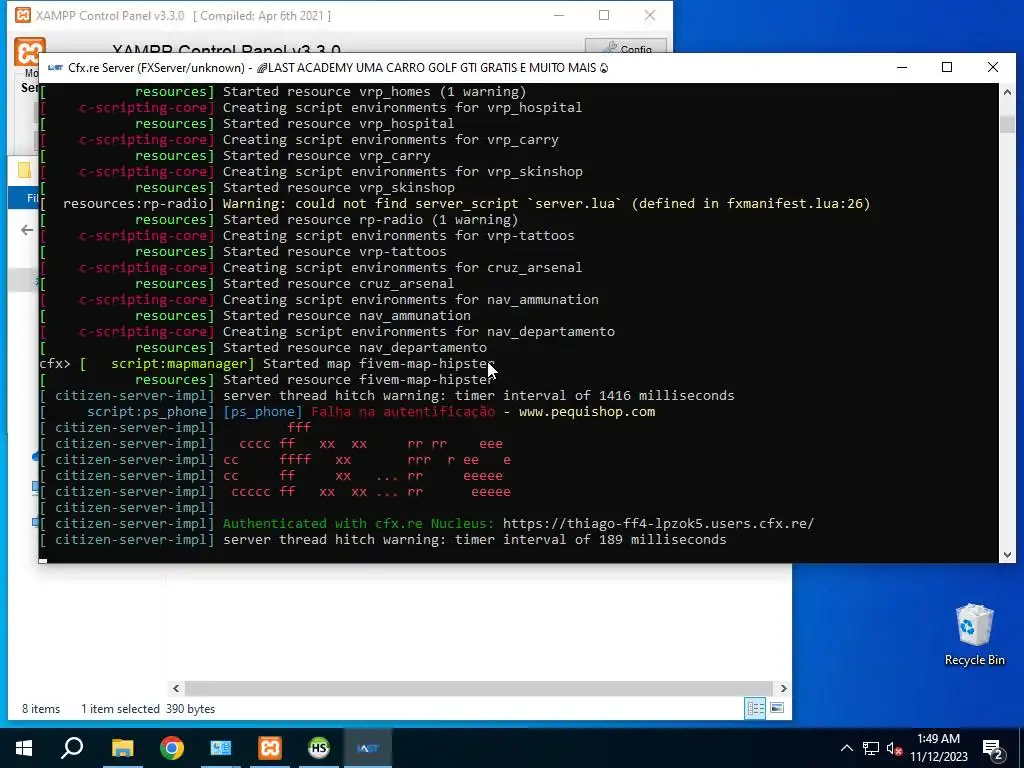Open the taskbar clock and date

(938, 748)
